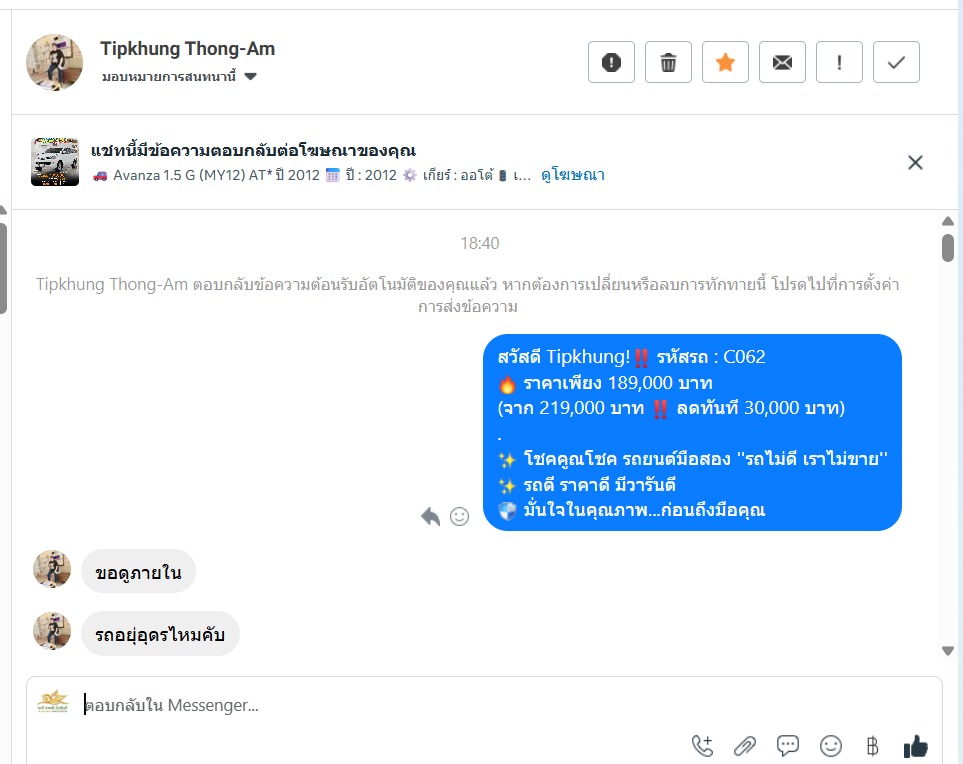The image size is (963, 764).
Task: Toggle the orange star follow-up marker
Action: (x=725, y=62)
